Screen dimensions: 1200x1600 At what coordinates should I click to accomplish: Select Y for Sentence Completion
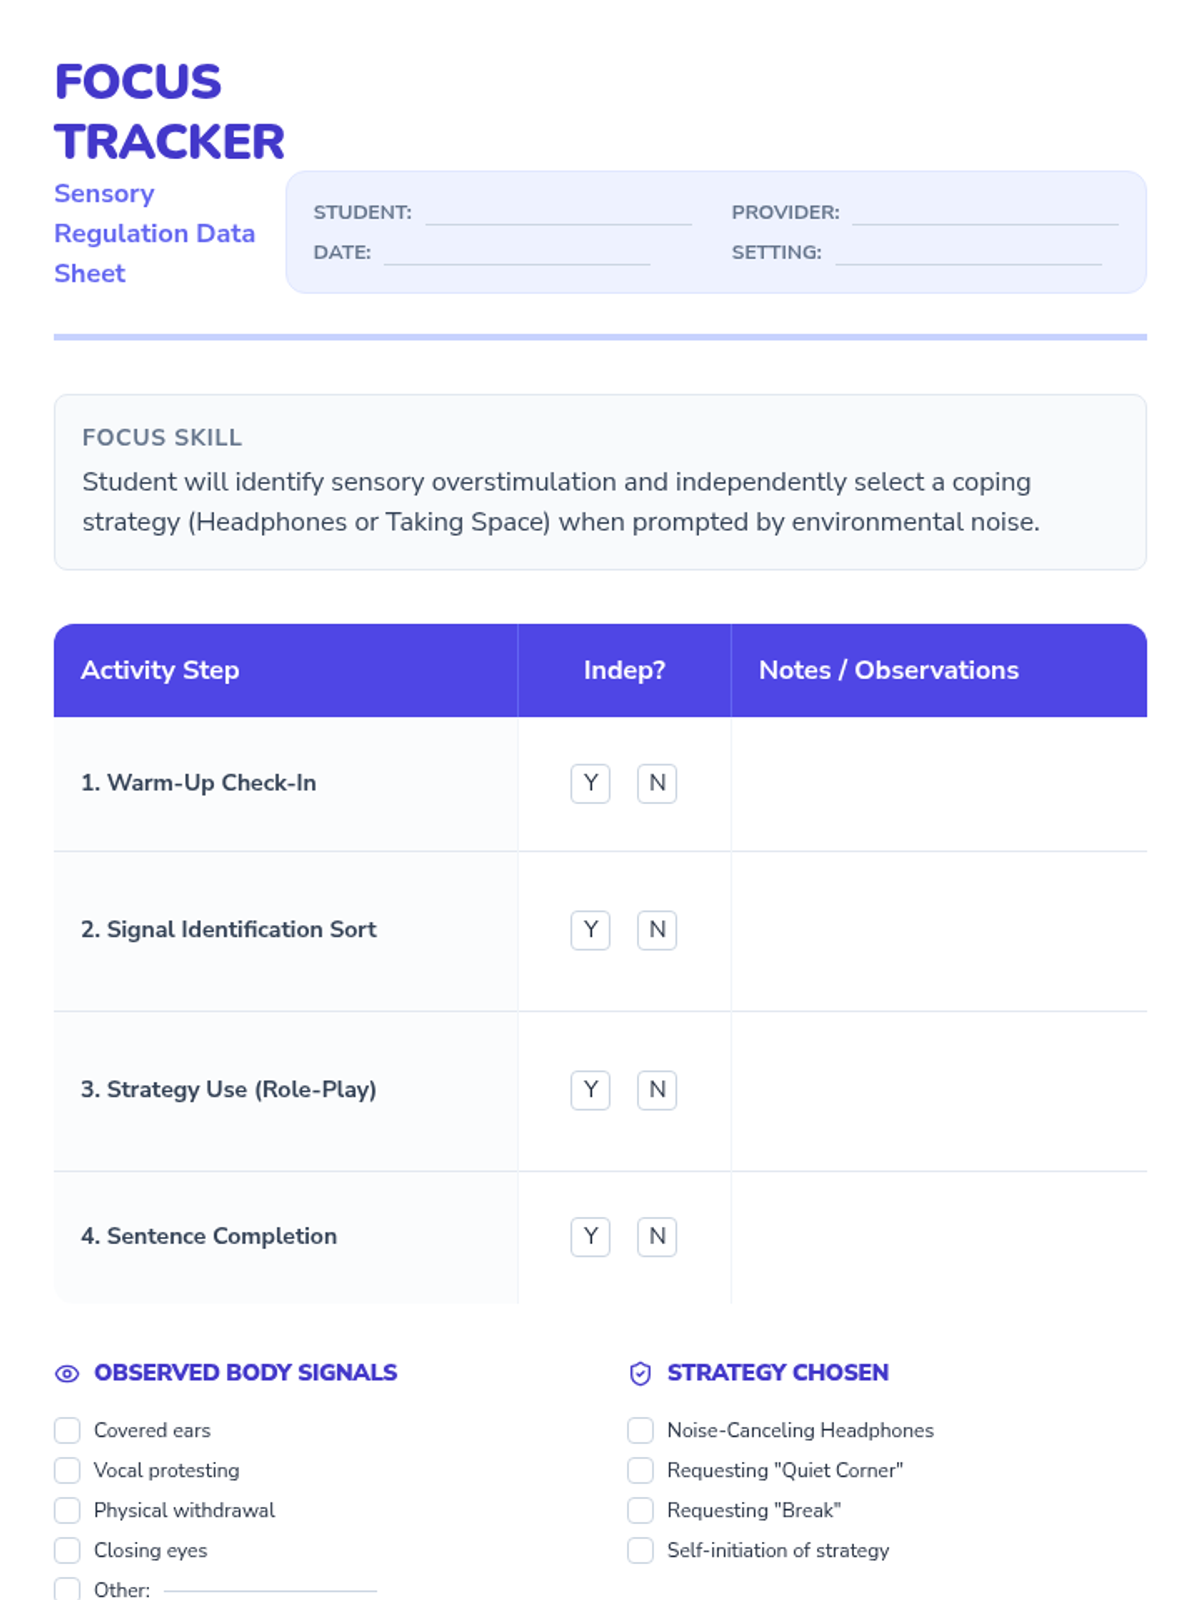click(x=590, y=1237)
